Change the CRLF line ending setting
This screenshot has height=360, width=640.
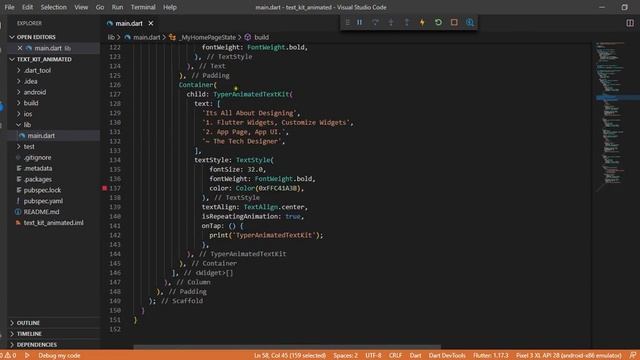[x=395, y=356]
